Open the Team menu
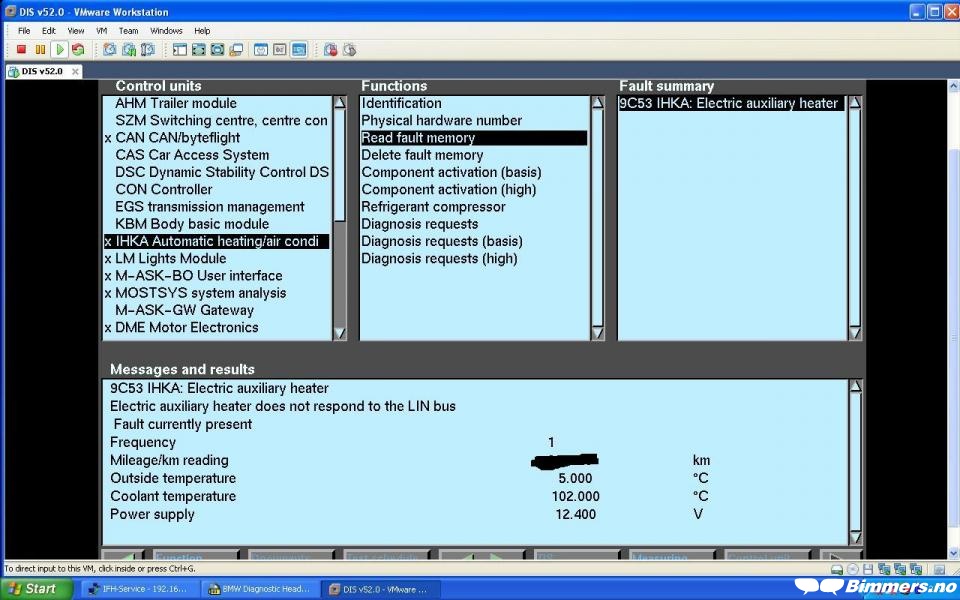Image resolution: width=960 pixels, height=600 pixels. tap(130, 31)
